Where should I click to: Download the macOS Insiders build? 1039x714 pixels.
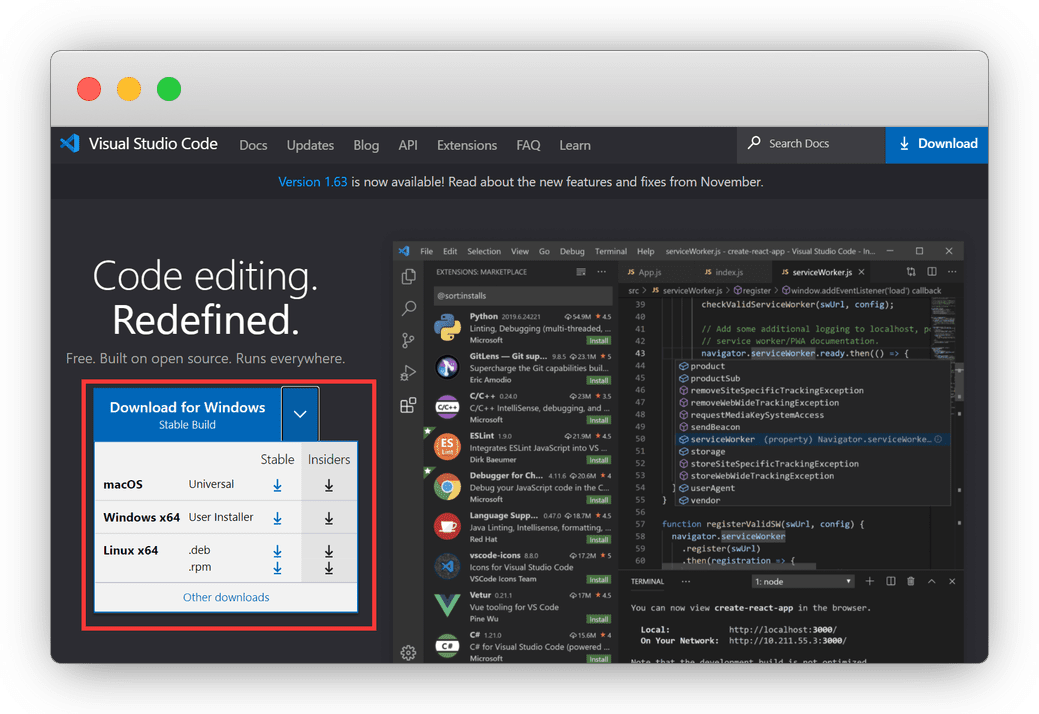[329, 485]
